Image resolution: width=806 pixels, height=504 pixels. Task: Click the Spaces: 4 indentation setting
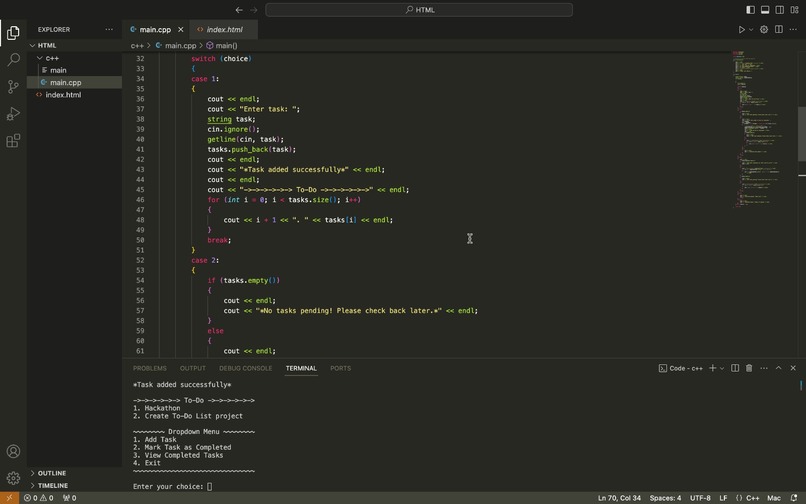coord(665,498)
